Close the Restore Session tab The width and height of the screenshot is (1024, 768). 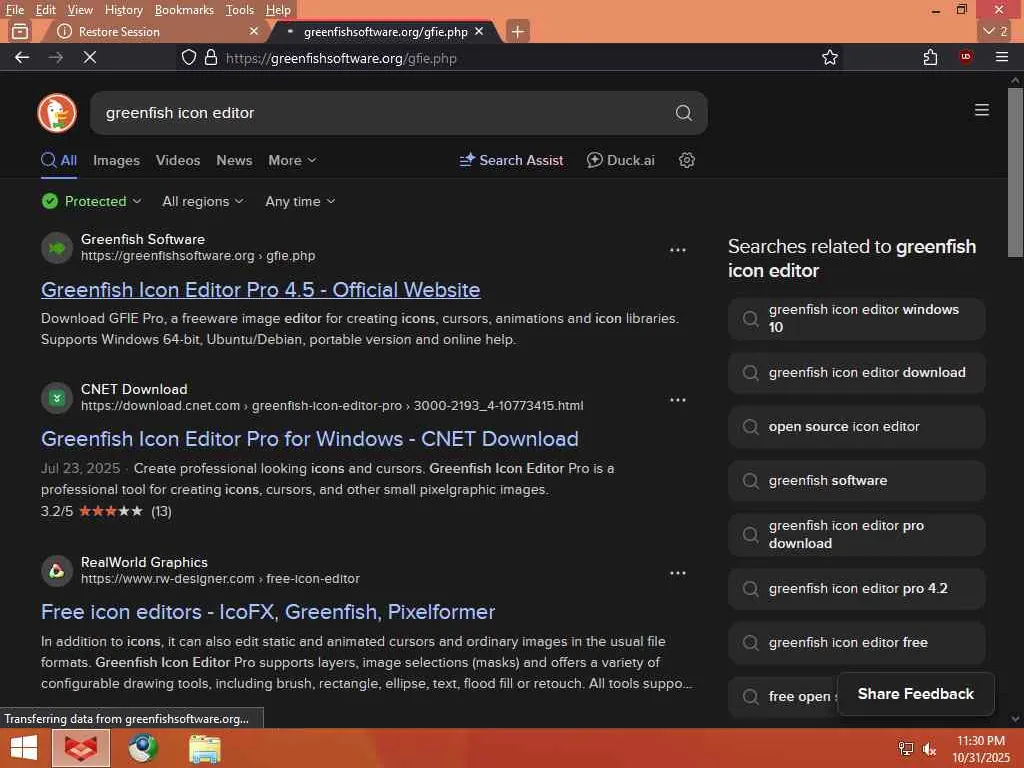click(x=254, y=31)
